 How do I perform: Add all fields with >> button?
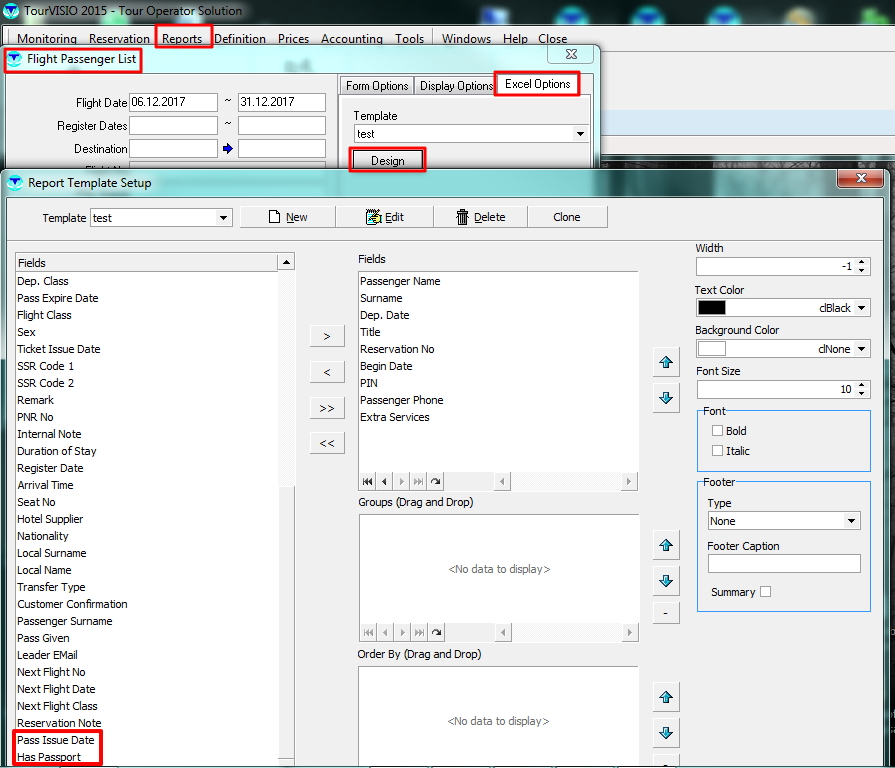click(327, 408)
